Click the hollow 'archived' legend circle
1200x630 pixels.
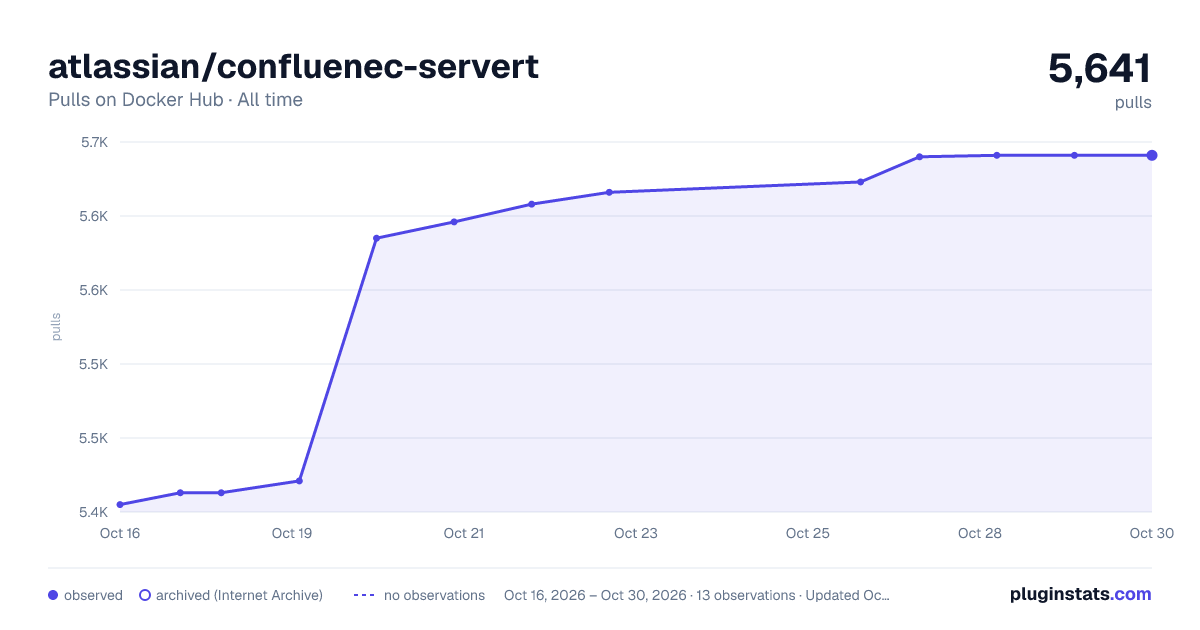pos(144,595)
